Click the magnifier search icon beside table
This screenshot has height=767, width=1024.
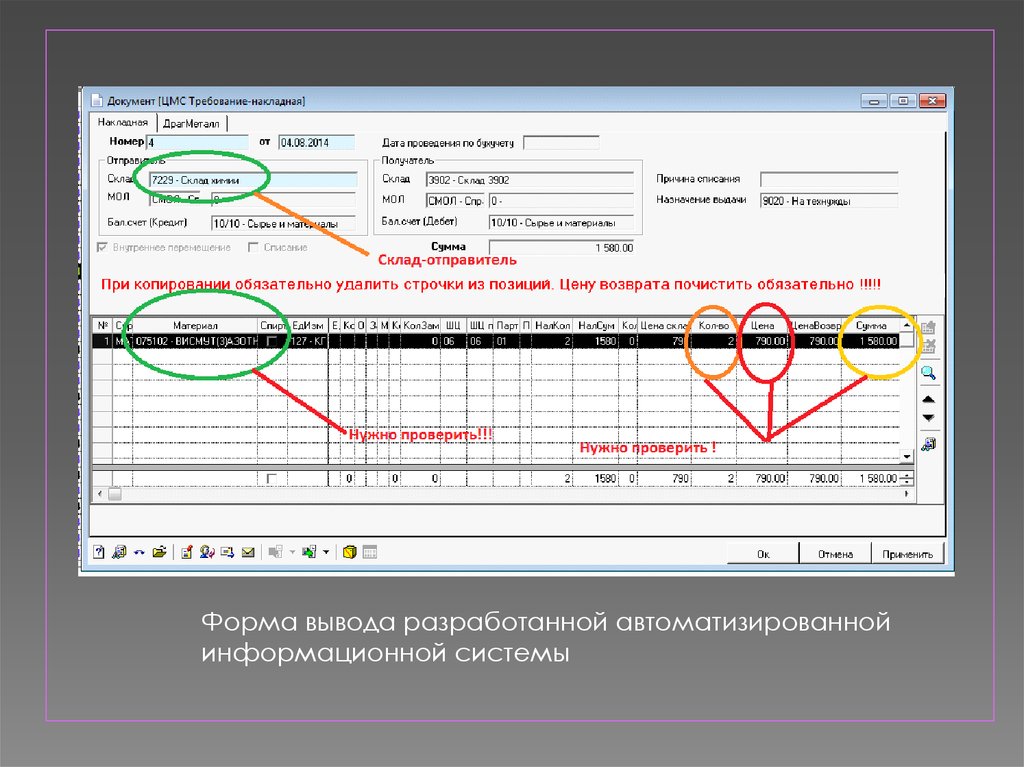coord(928,373)
